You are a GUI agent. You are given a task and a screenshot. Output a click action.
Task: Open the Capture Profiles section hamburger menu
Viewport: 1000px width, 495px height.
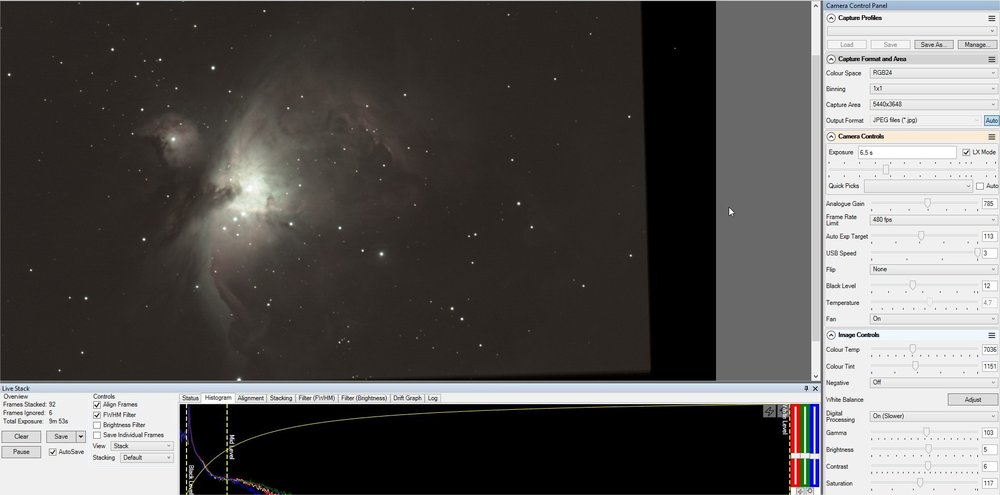coord(992,18)
